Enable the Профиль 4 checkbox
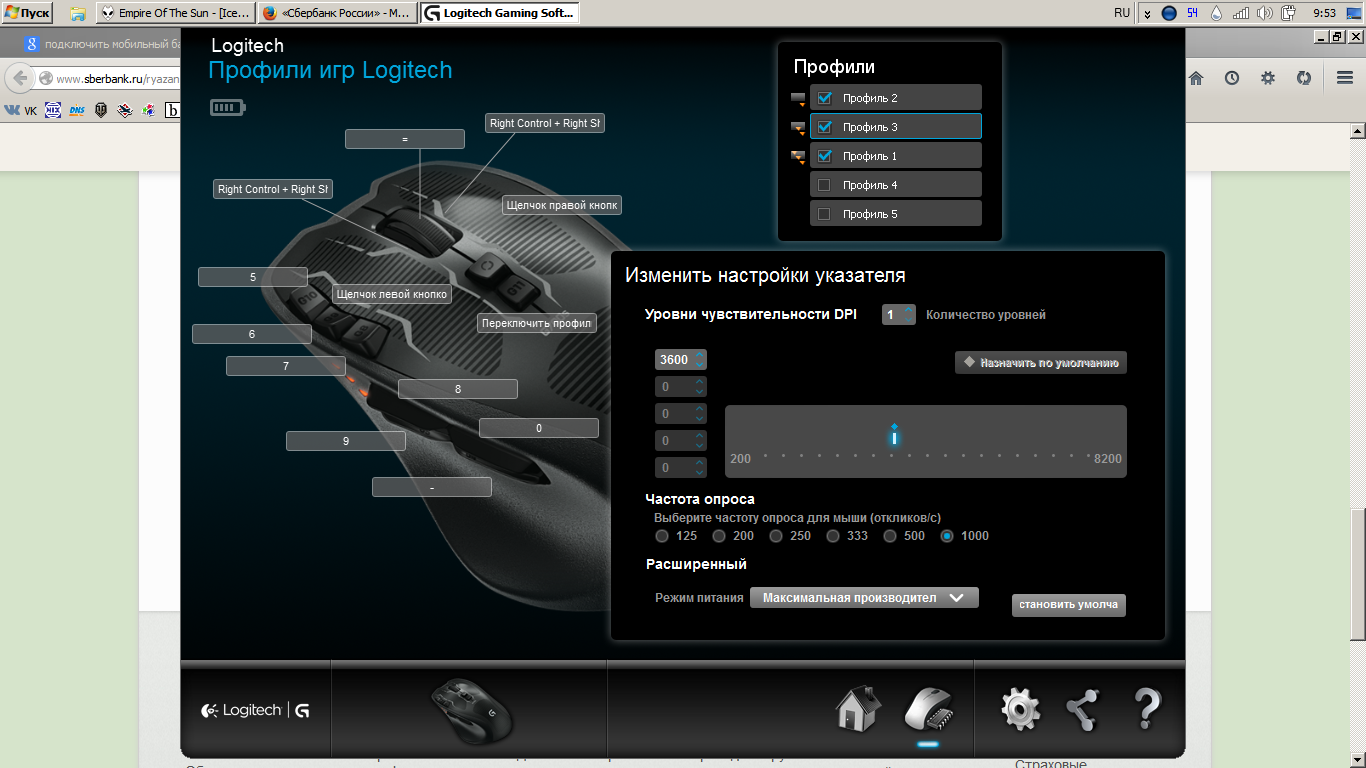The height and width of the screenshot is (768, 1366). 824,185
